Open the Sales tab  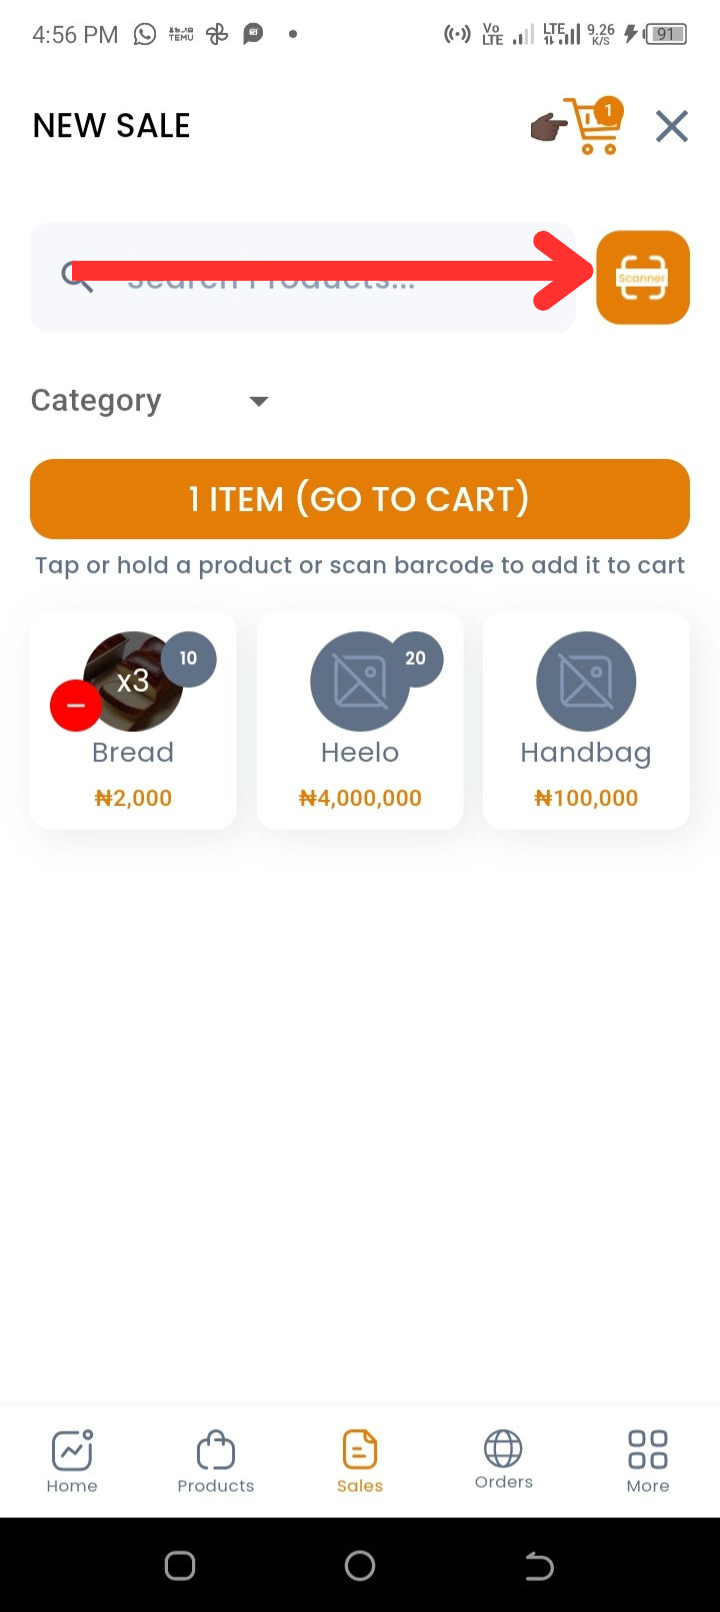click(360, 1461)
